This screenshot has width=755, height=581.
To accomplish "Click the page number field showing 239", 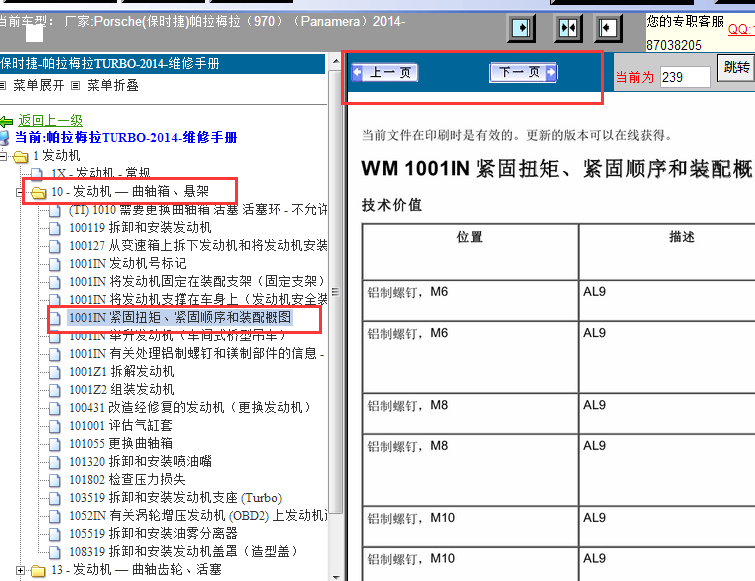I will (685, 77).
